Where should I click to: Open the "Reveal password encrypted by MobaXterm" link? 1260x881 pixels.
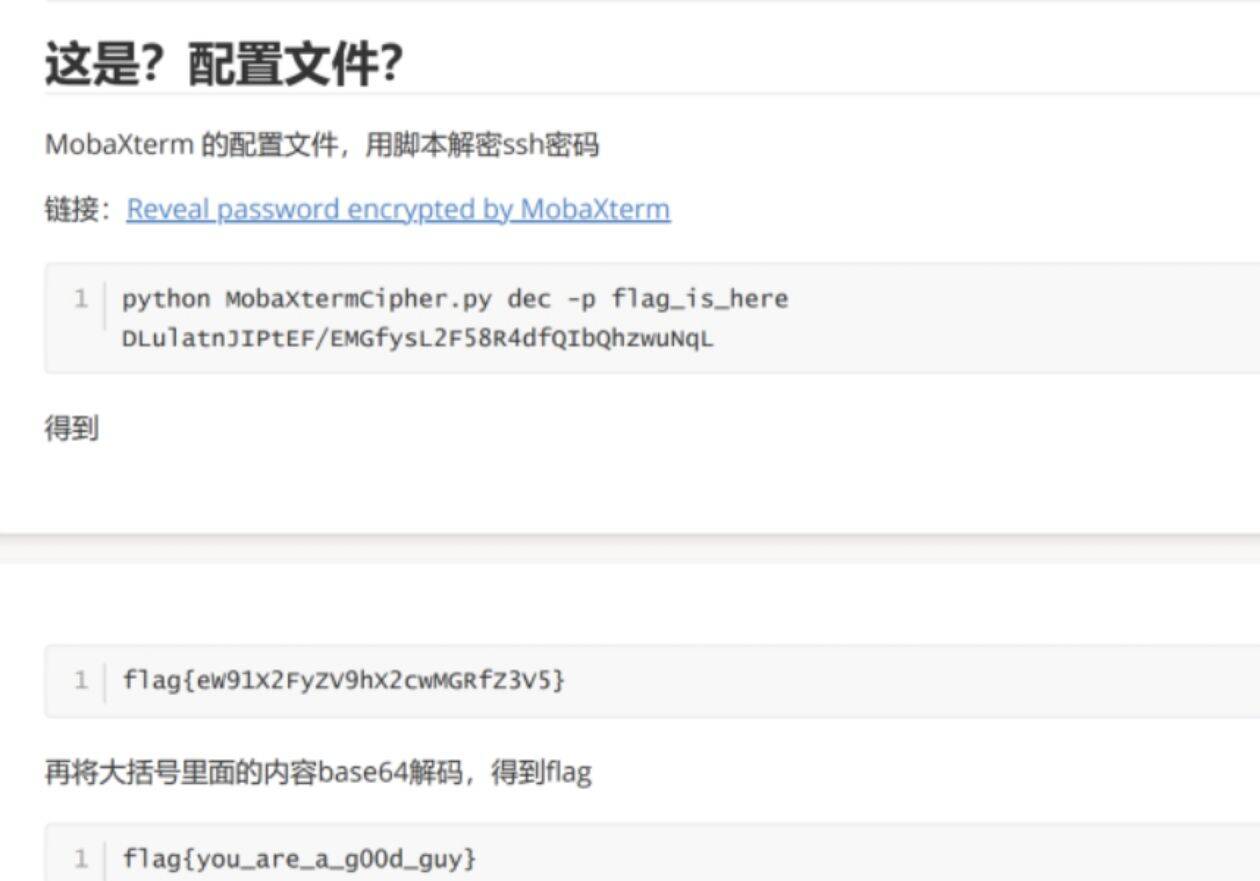click(398, 210)
